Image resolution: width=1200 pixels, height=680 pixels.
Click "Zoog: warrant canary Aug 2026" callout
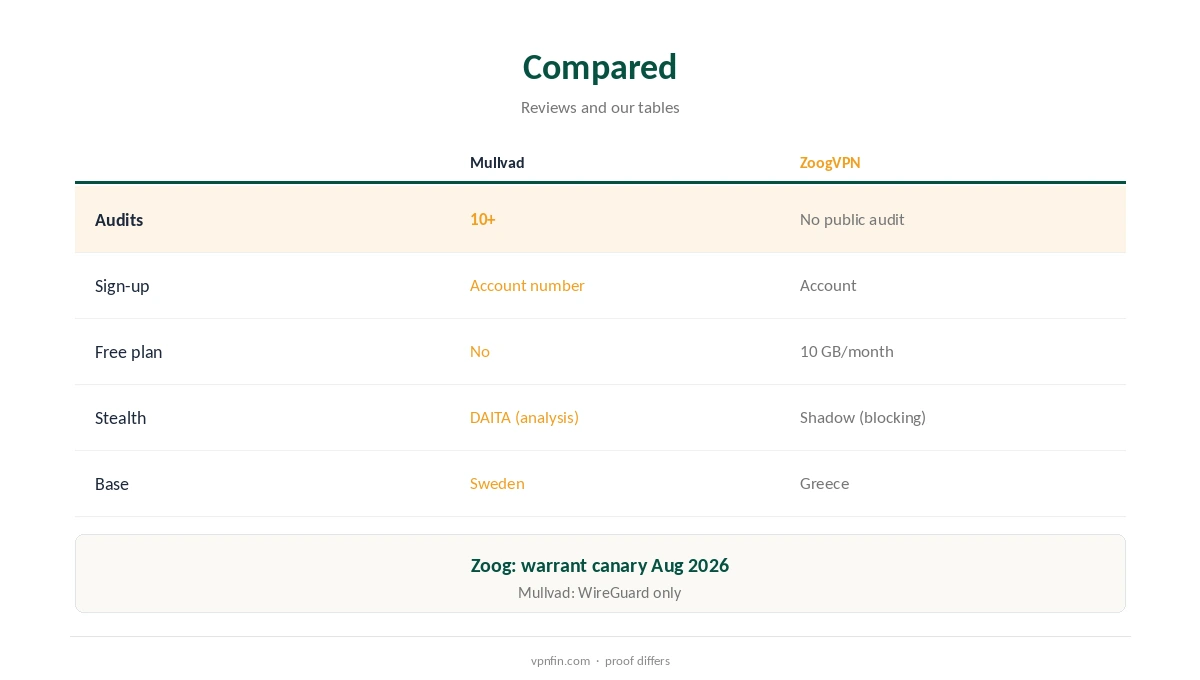(x=600, y=565)
